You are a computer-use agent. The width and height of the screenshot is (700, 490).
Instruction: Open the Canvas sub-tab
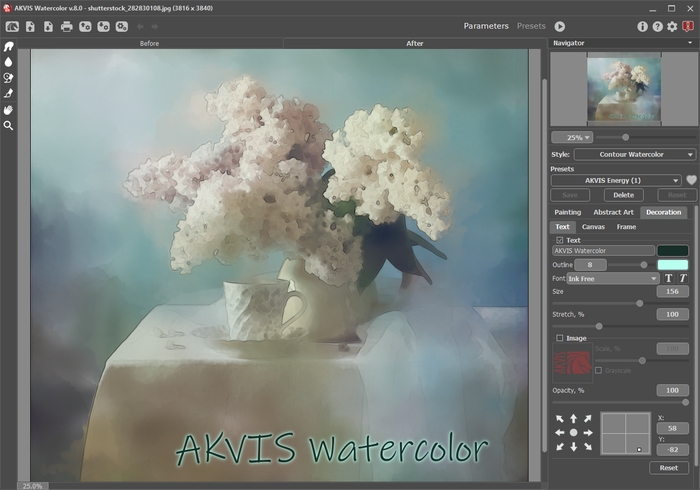593,227
